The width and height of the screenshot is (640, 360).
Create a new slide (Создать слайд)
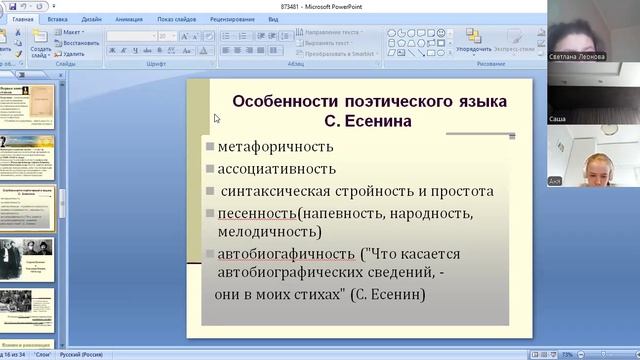(40, 43)
